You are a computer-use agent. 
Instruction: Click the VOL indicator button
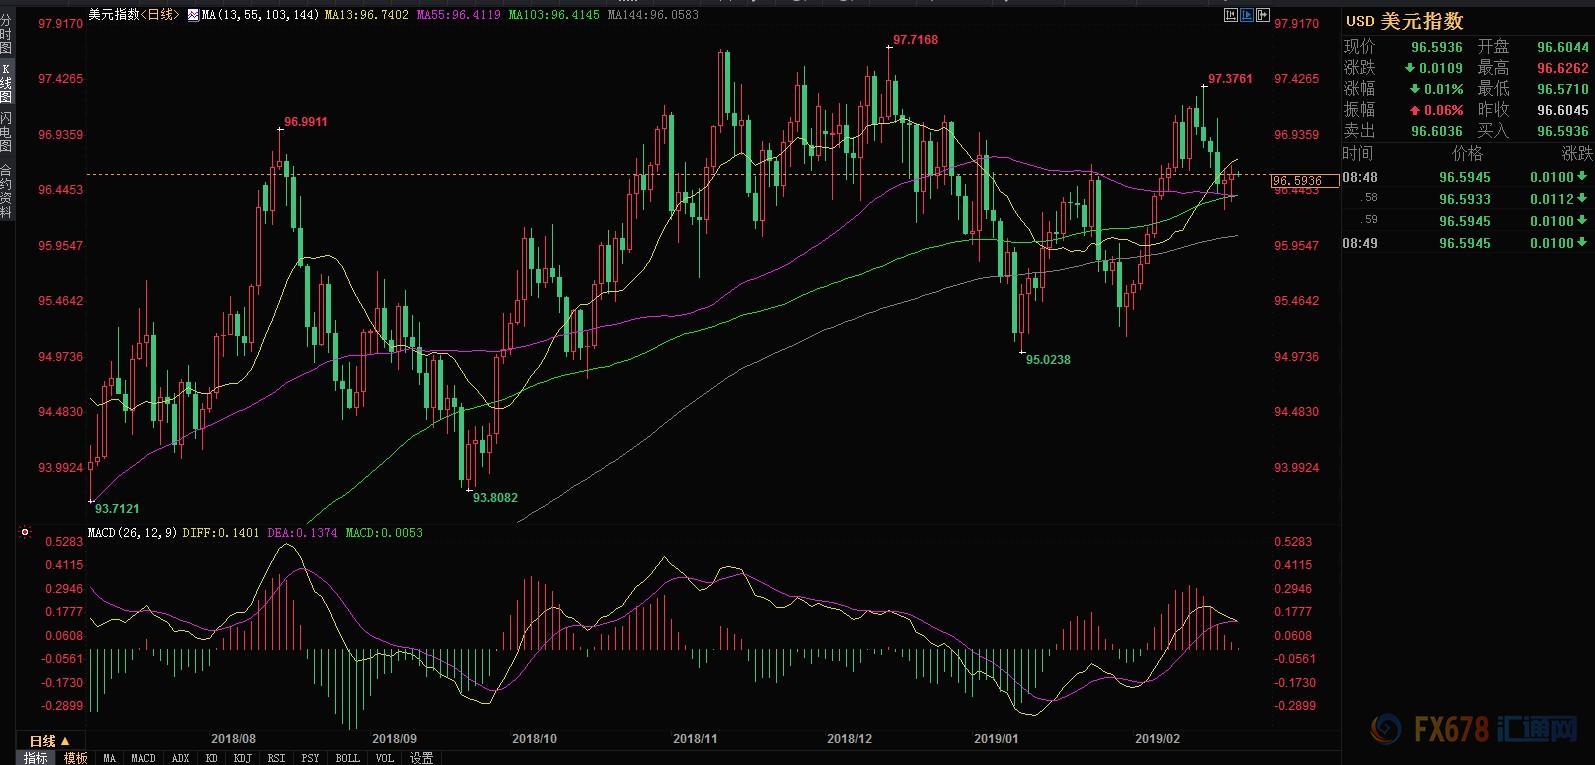(x=385, y=758)
